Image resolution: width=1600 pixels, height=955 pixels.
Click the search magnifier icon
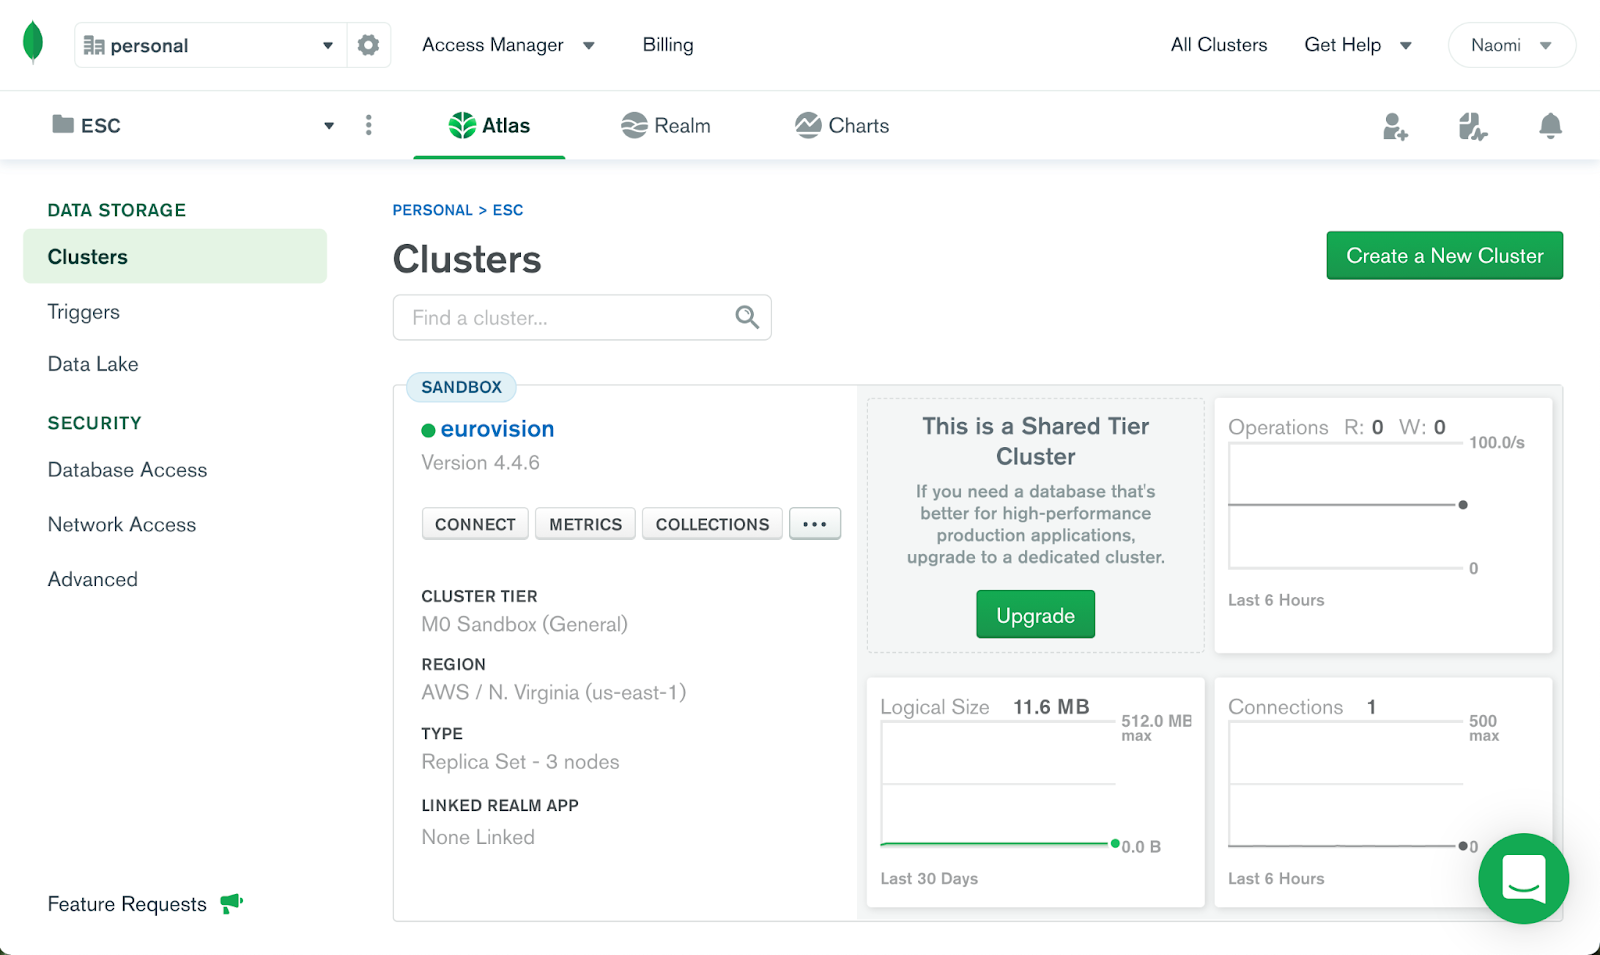pyautogui.click(x=747, y=317)
